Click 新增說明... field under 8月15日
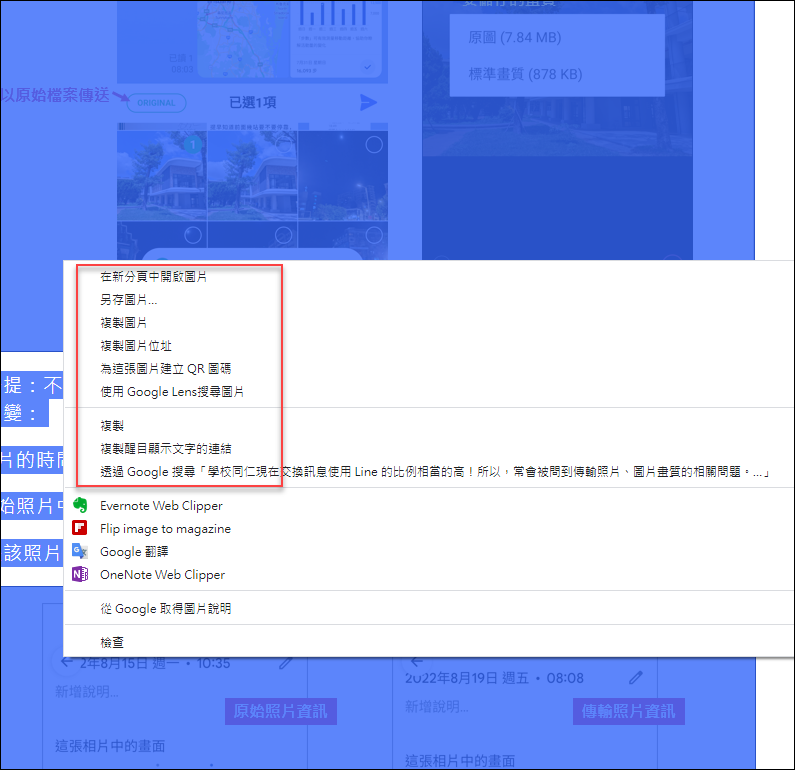795x770 pixels. click(87, 691)
